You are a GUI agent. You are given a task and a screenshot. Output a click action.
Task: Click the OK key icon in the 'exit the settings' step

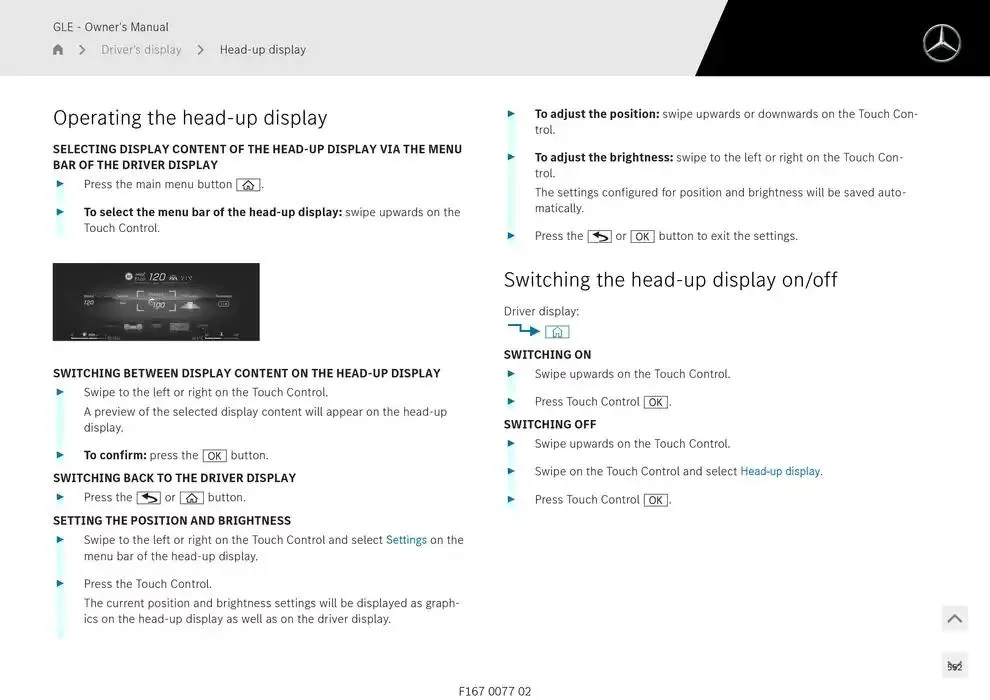642,237
